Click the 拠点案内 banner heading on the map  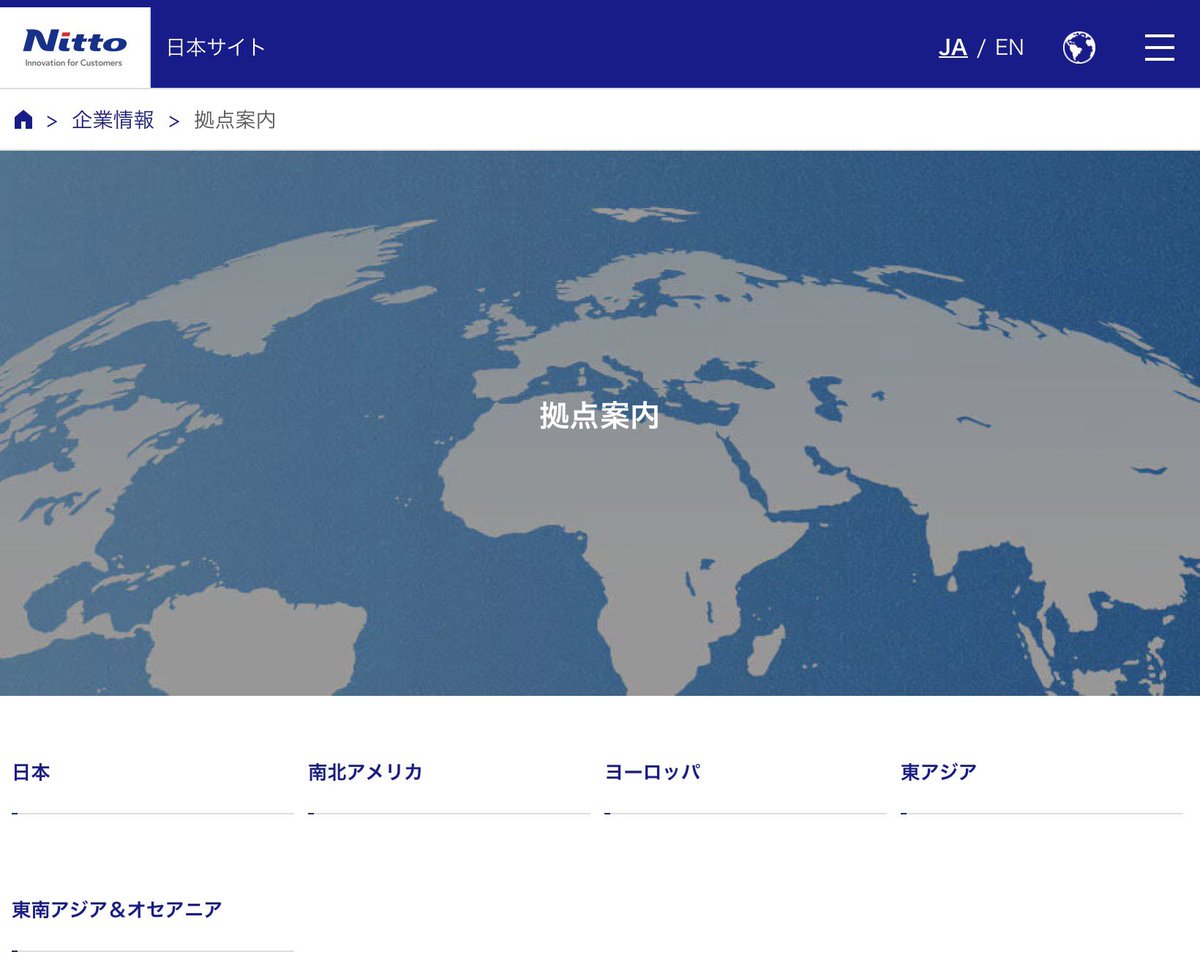[x=599, y=417]
